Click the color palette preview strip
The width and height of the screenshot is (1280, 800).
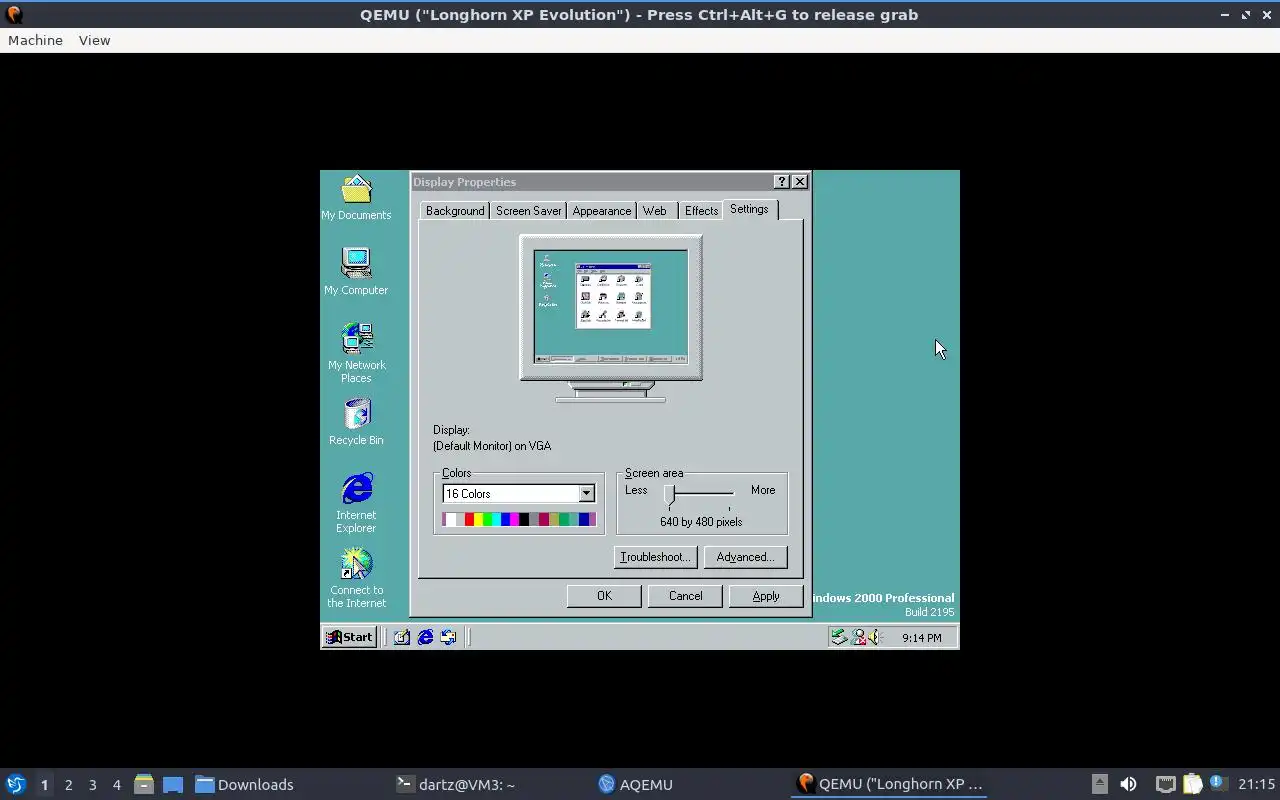[x=519, y=519]
